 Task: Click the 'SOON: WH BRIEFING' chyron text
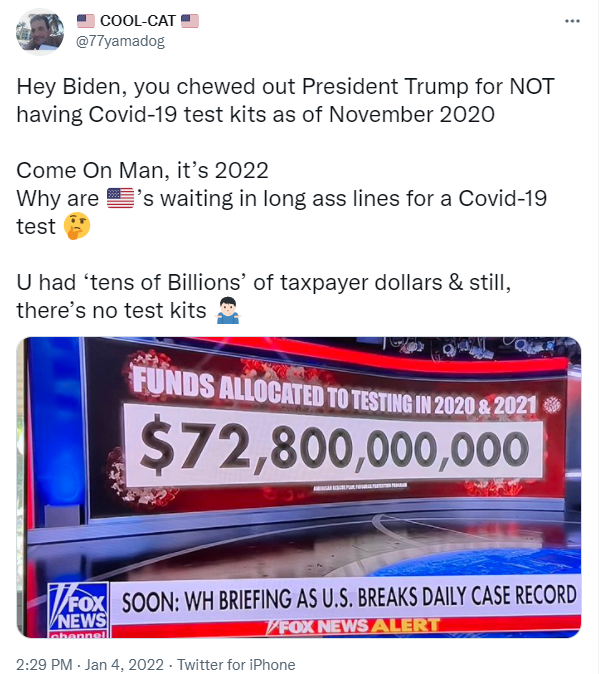coord(349,598)
